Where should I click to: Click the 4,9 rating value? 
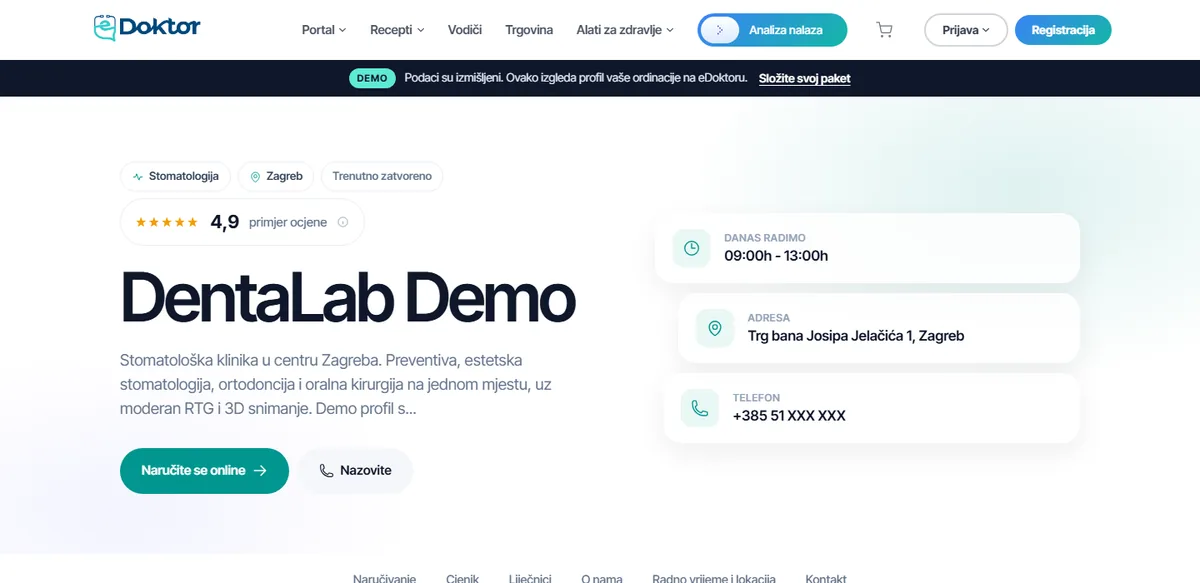click(225, 222)
